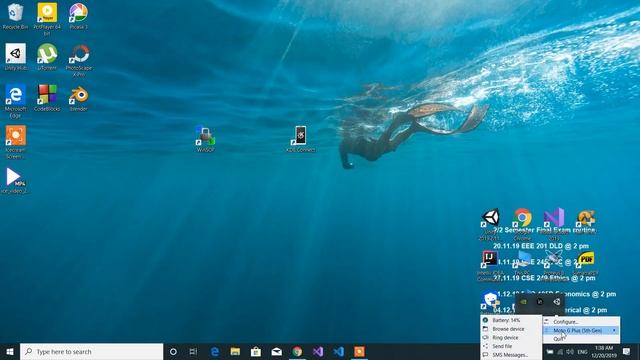This screenshot has height=360, width=640.
Task: Select Browse device from the submenu
Action: [511, 329]
